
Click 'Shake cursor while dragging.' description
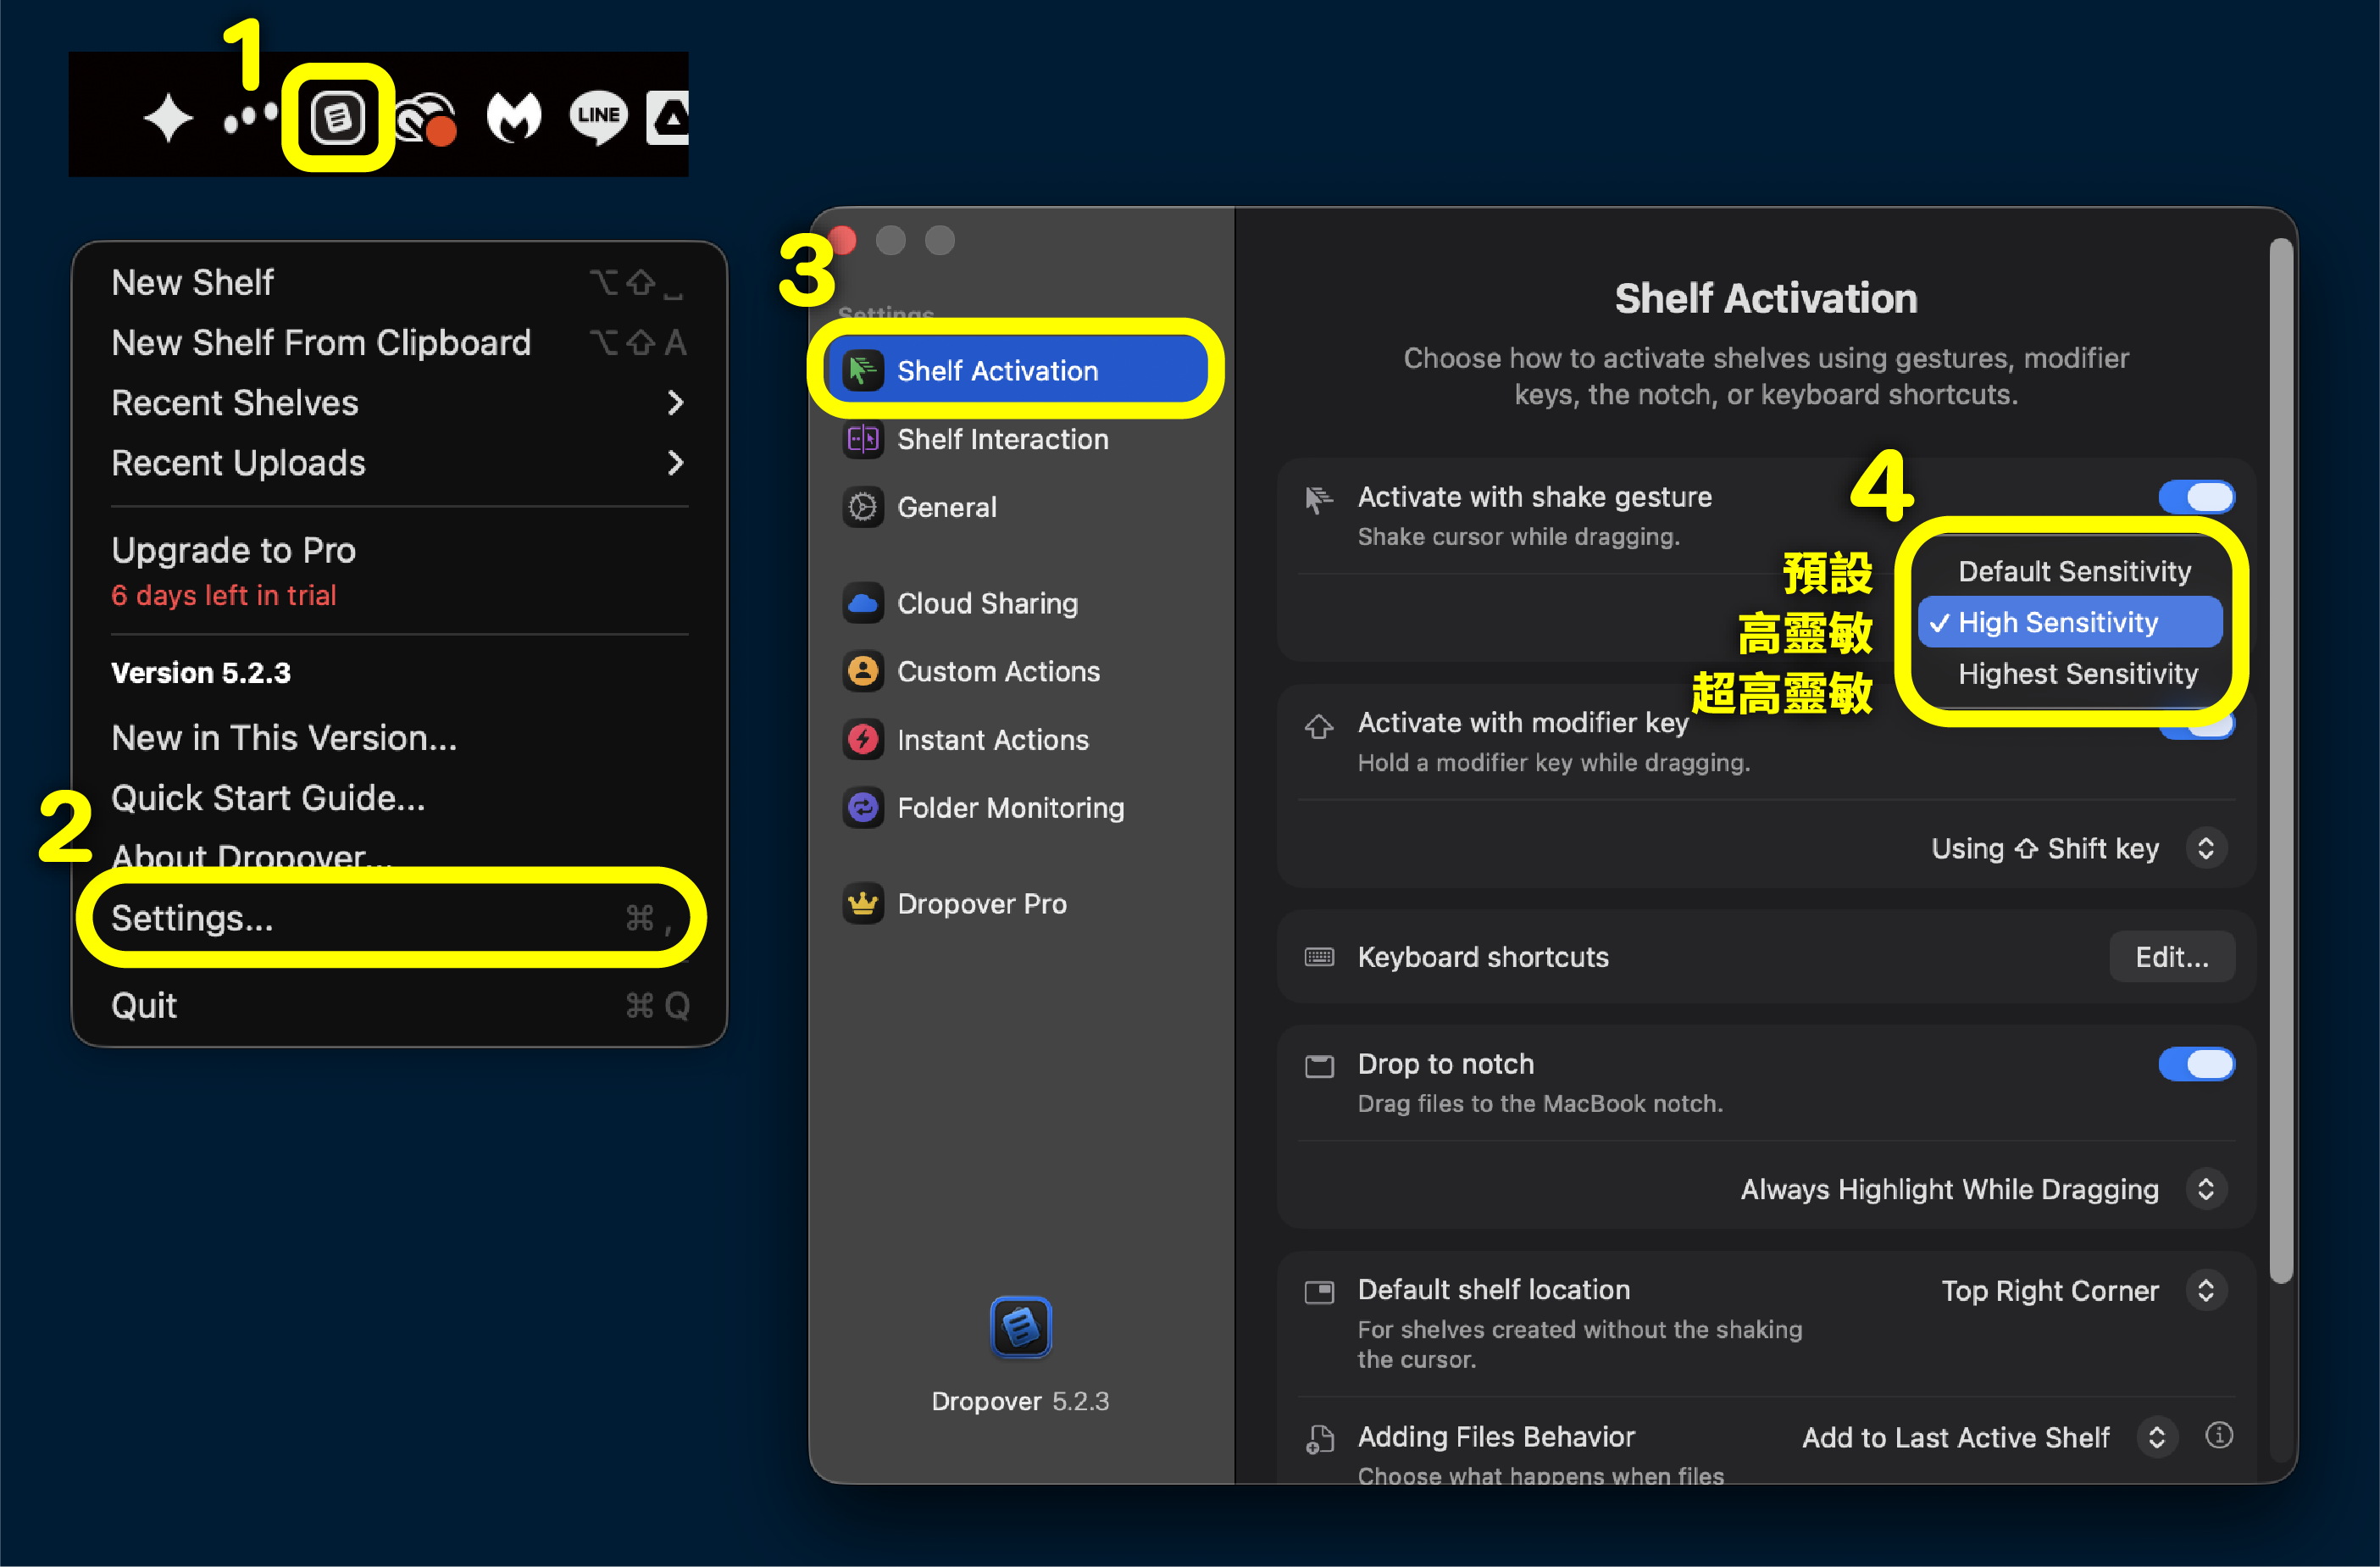point(1518,537)
